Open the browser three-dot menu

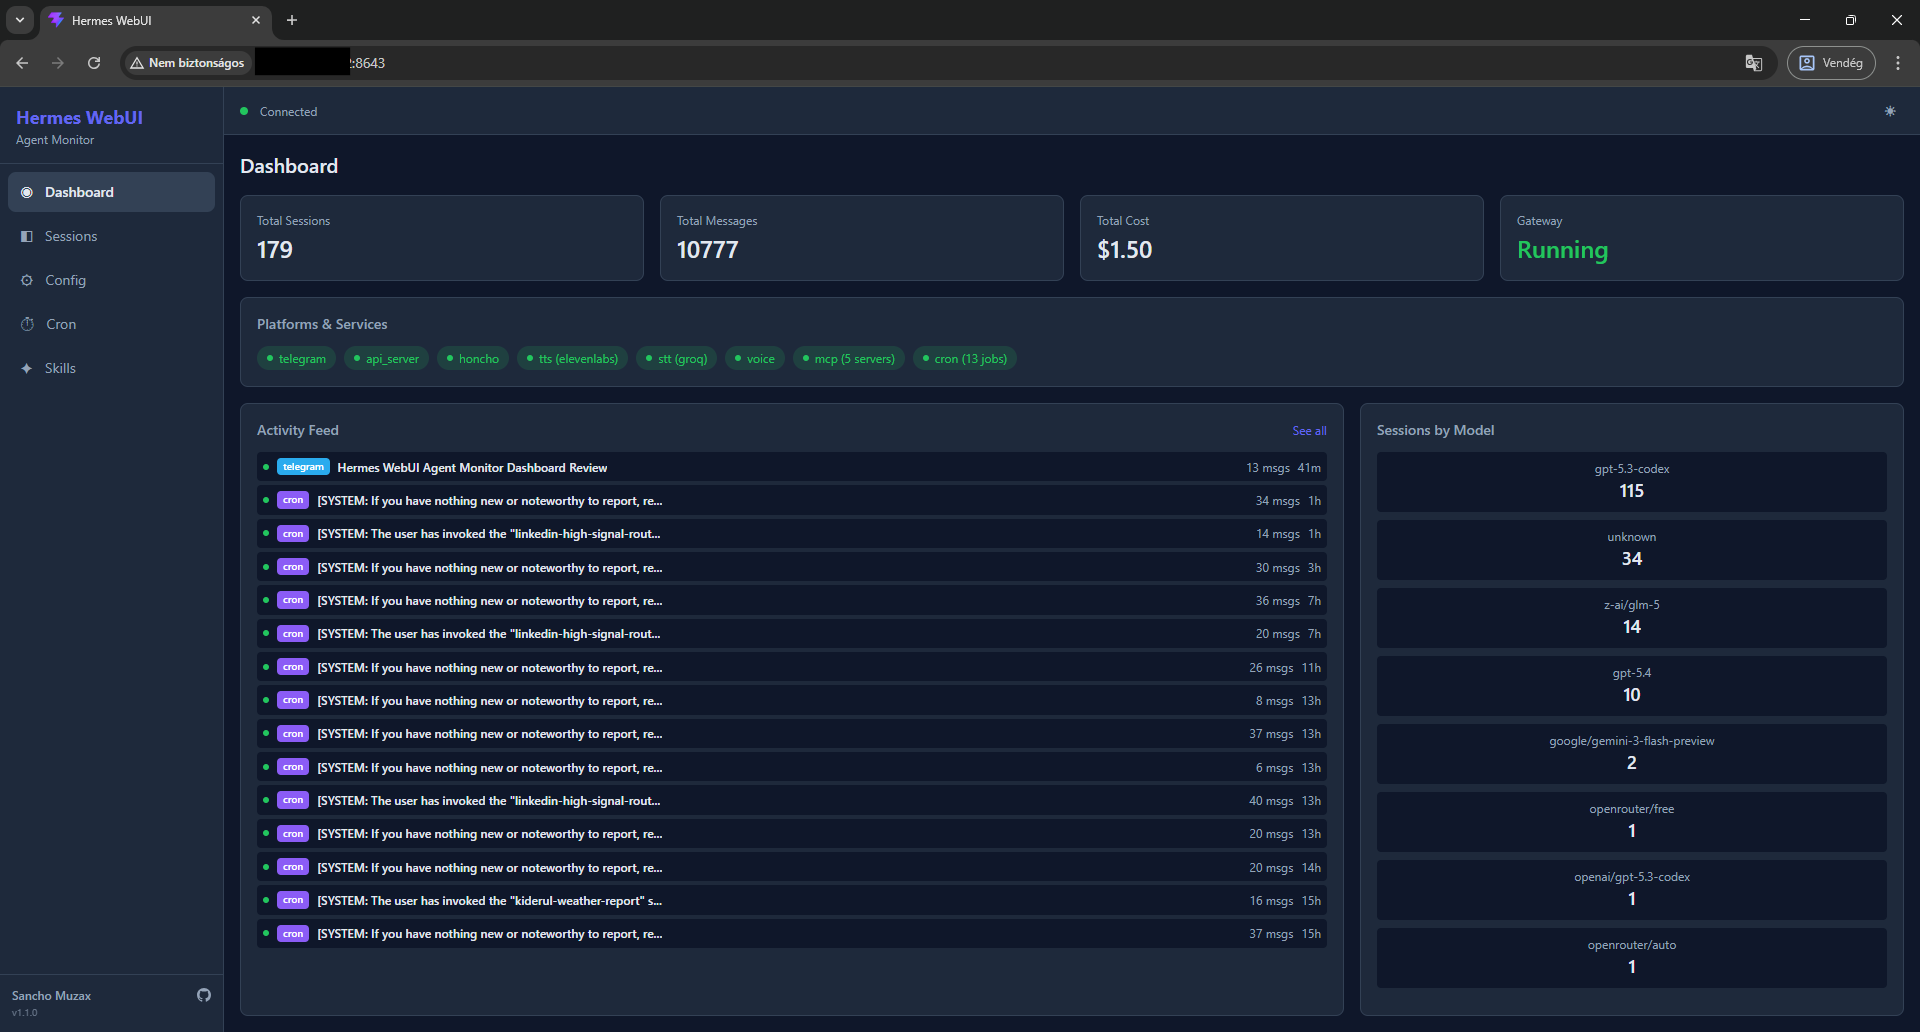click(x=1898, y=63)
